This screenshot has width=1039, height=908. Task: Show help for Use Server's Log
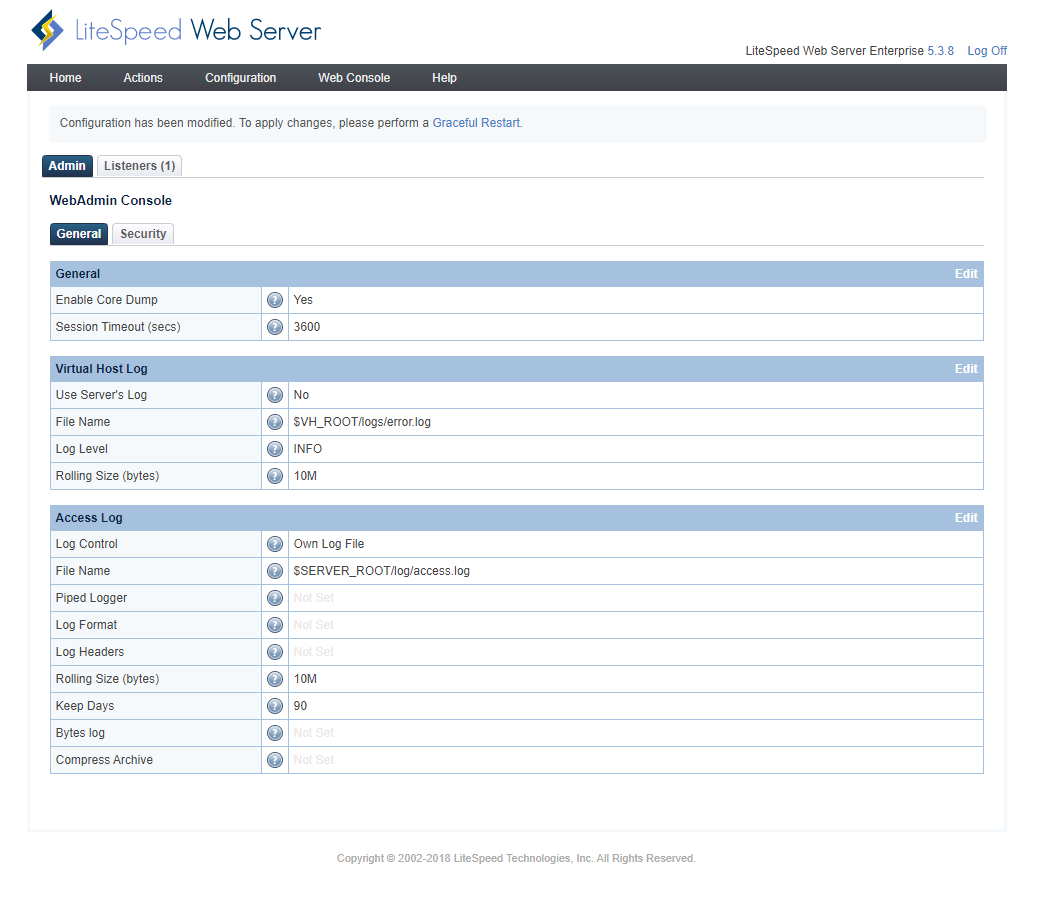275,395
